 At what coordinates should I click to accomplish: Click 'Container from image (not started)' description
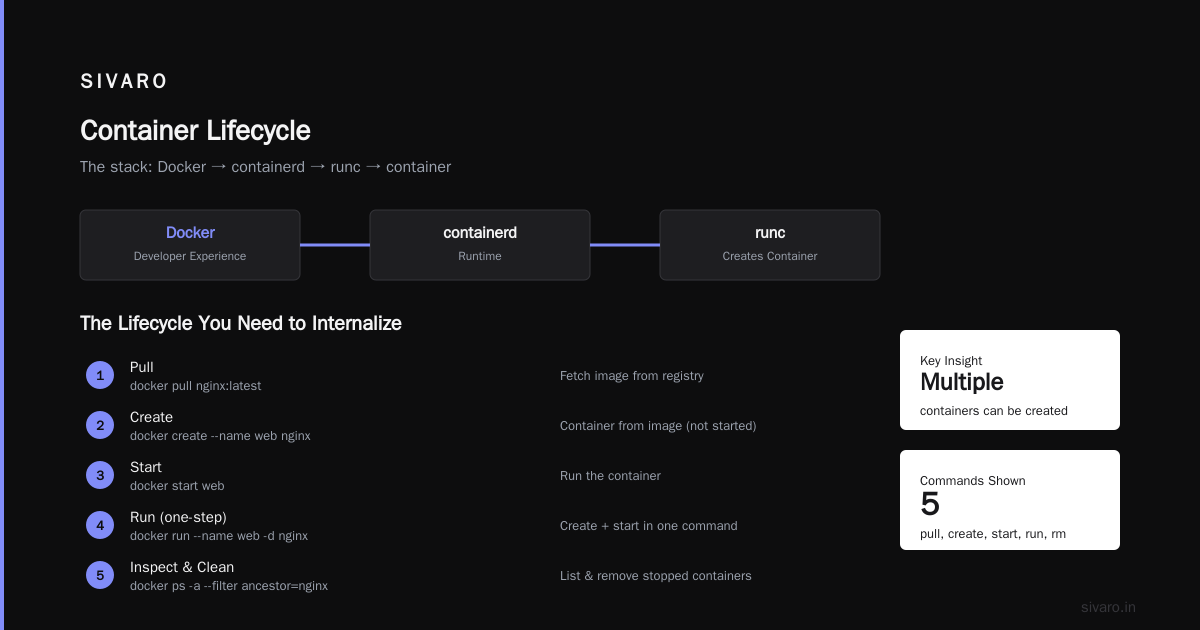tap(658, 426)
